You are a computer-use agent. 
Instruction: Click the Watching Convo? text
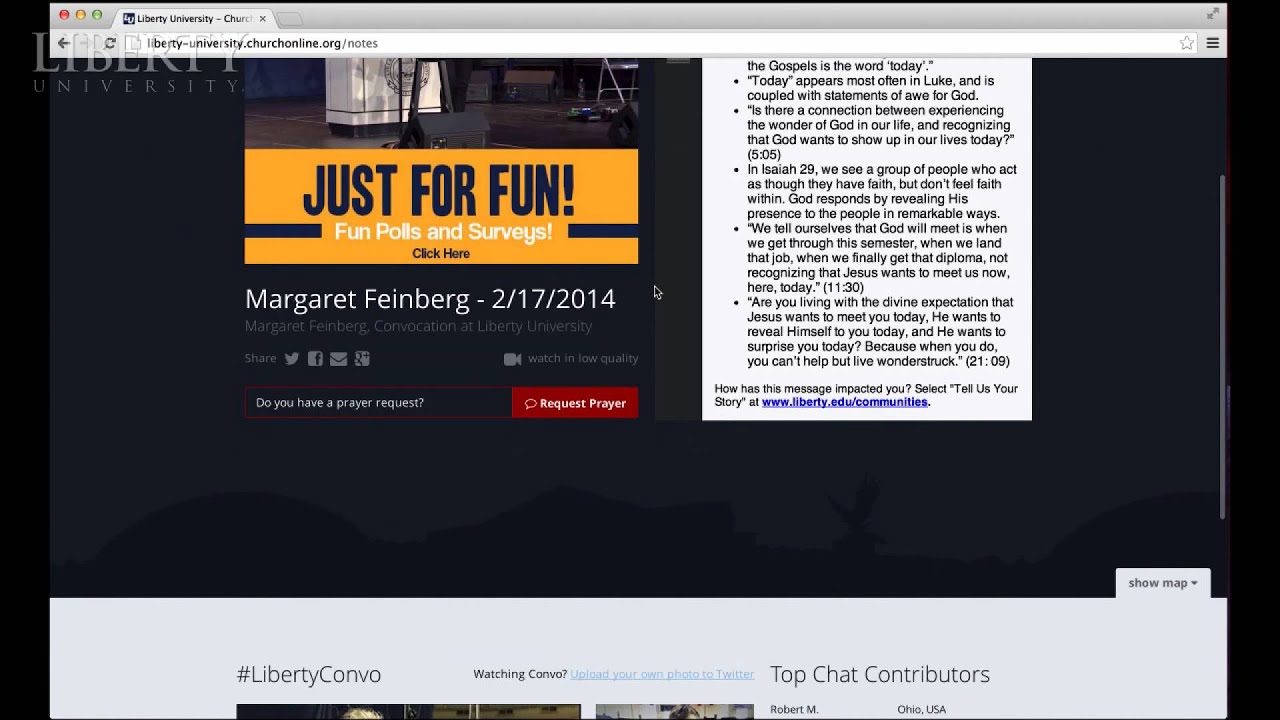520,674
